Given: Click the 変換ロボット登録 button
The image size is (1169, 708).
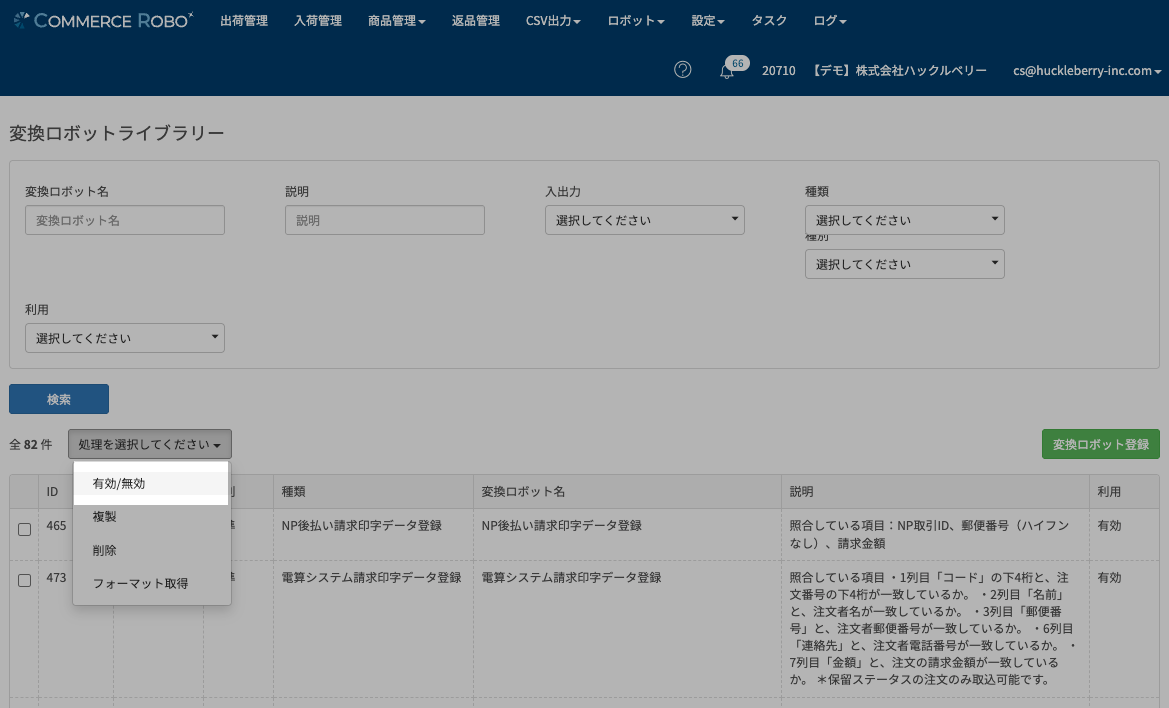Looking at the screenshot, I should 1100,444.
